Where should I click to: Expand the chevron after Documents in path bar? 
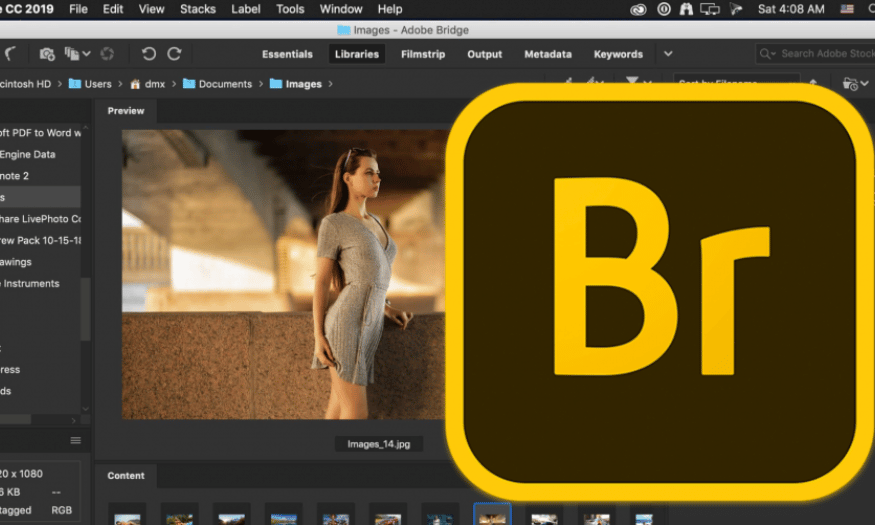pyautogui.click(x=261, y=84)
